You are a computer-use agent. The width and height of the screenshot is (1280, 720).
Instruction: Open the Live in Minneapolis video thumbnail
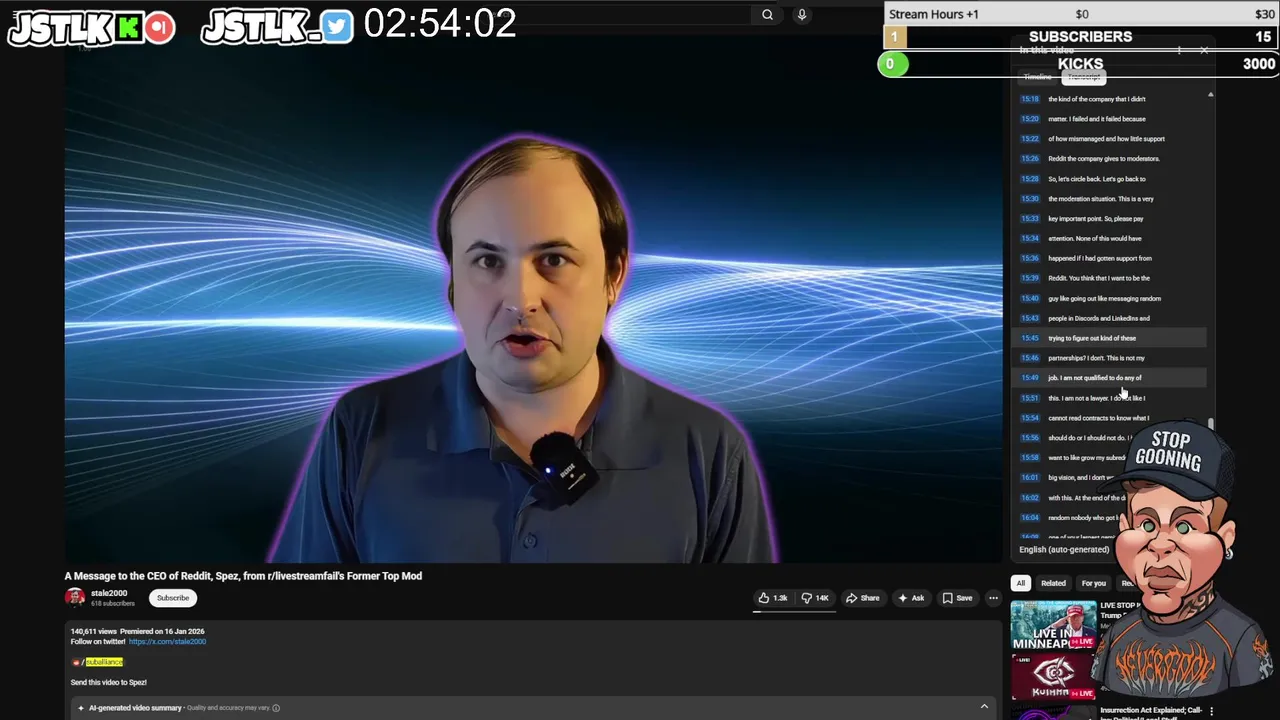(1053, 626)
